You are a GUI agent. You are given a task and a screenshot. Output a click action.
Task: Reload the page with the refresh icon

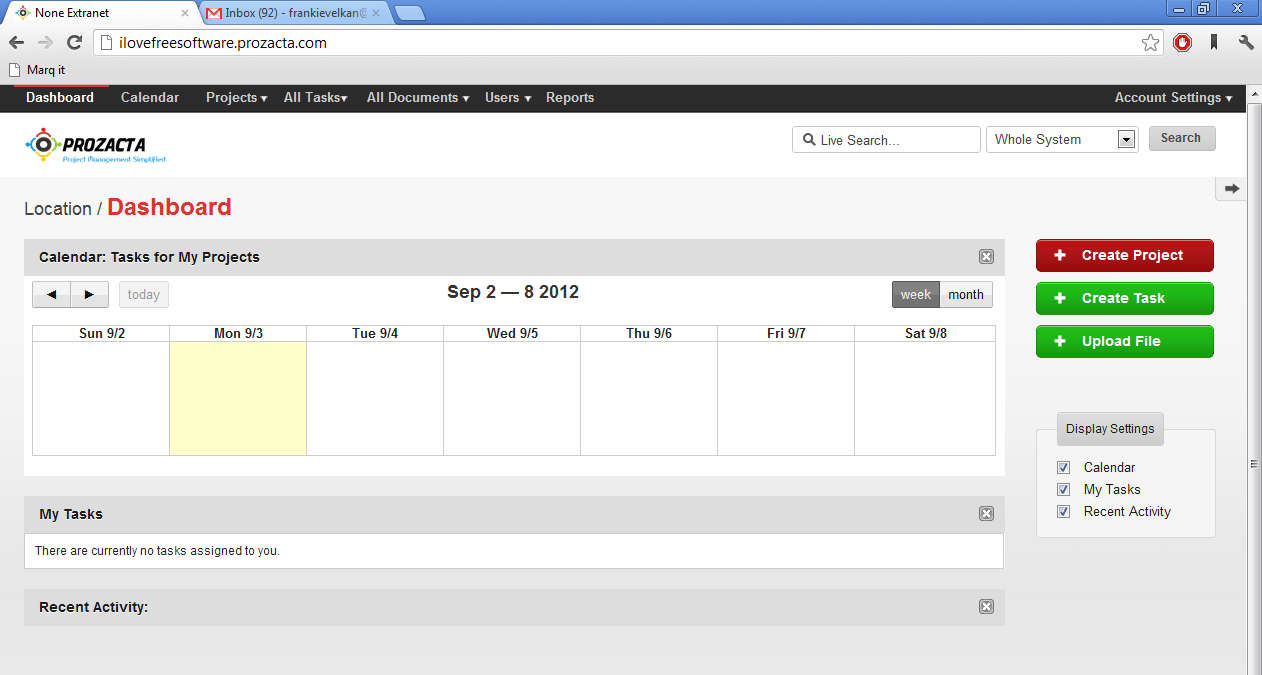point(74,43)
